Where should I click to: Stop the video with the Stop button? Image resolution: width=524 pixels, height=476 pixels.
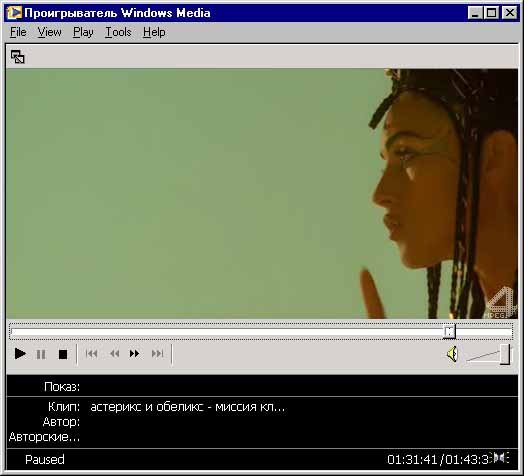(x=63, y=354)
